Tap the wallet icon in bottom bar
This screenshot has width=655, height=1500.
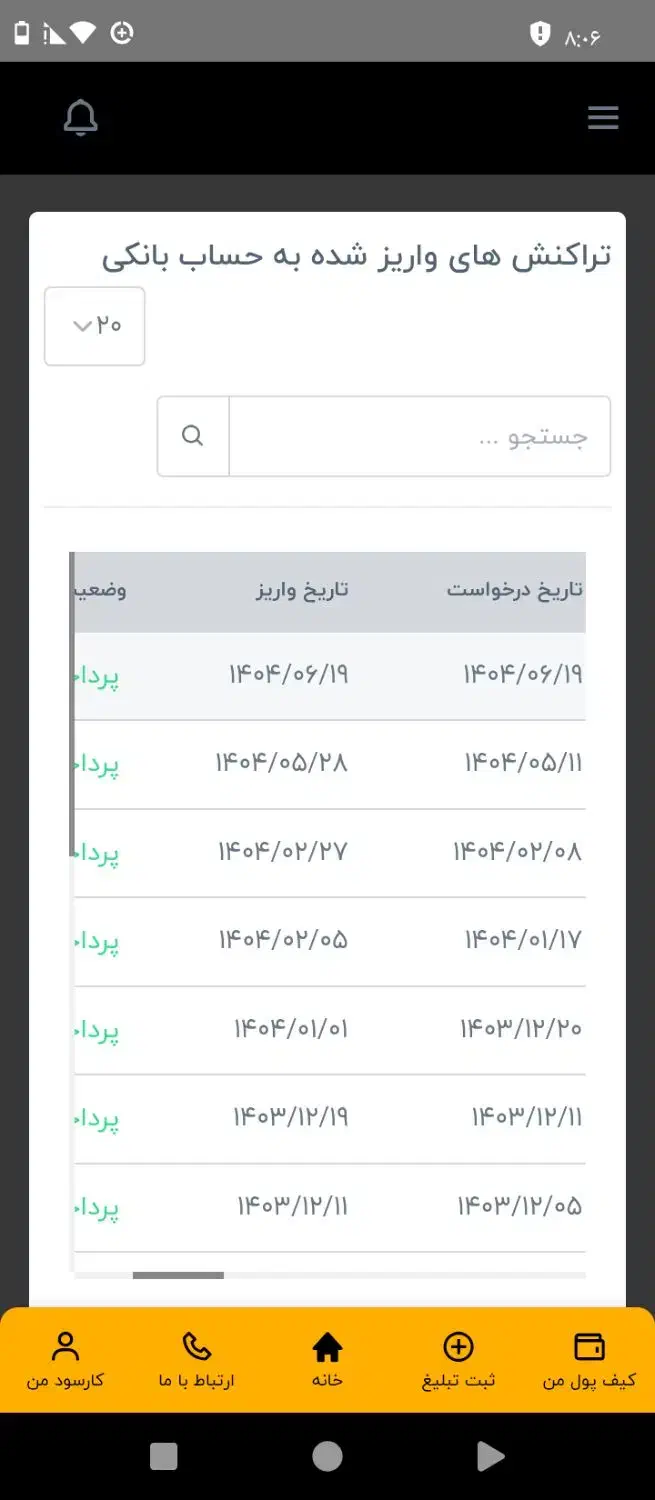589,1346
